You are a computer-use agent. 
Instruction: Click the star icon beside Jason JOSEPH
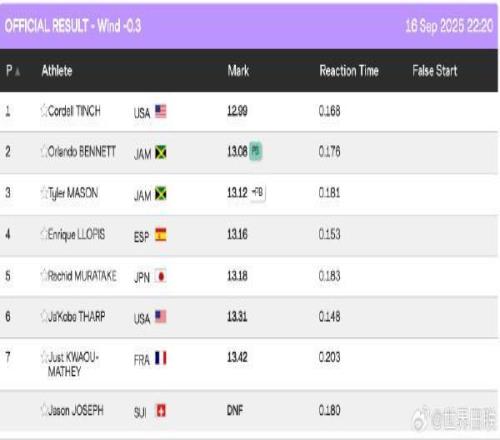[44, 410]
